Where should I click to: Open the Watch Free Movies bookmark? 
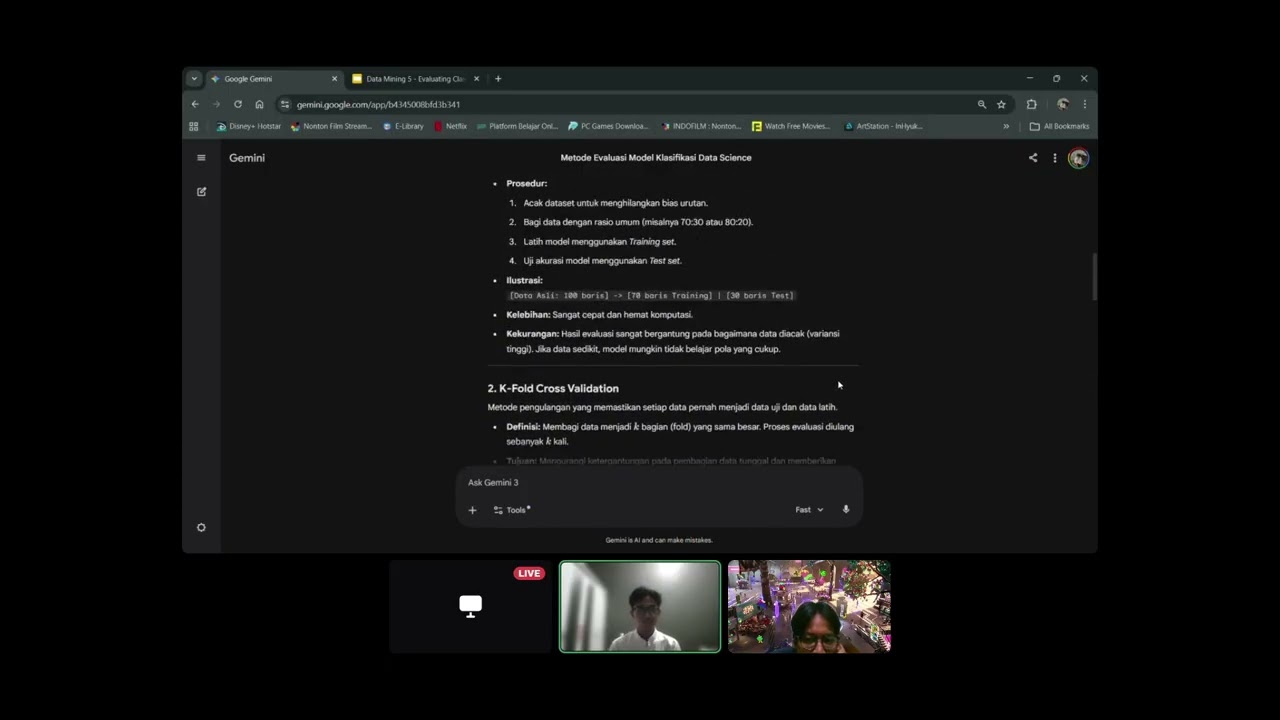[791, 126]
